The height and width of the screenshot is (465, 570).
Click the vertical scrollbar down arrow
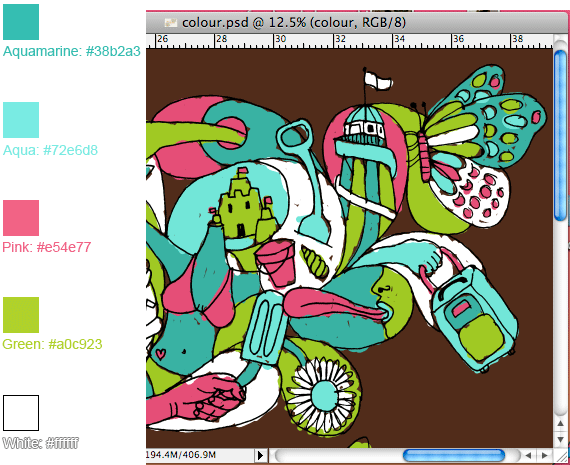pyautogui.click(x=561, y=440)
